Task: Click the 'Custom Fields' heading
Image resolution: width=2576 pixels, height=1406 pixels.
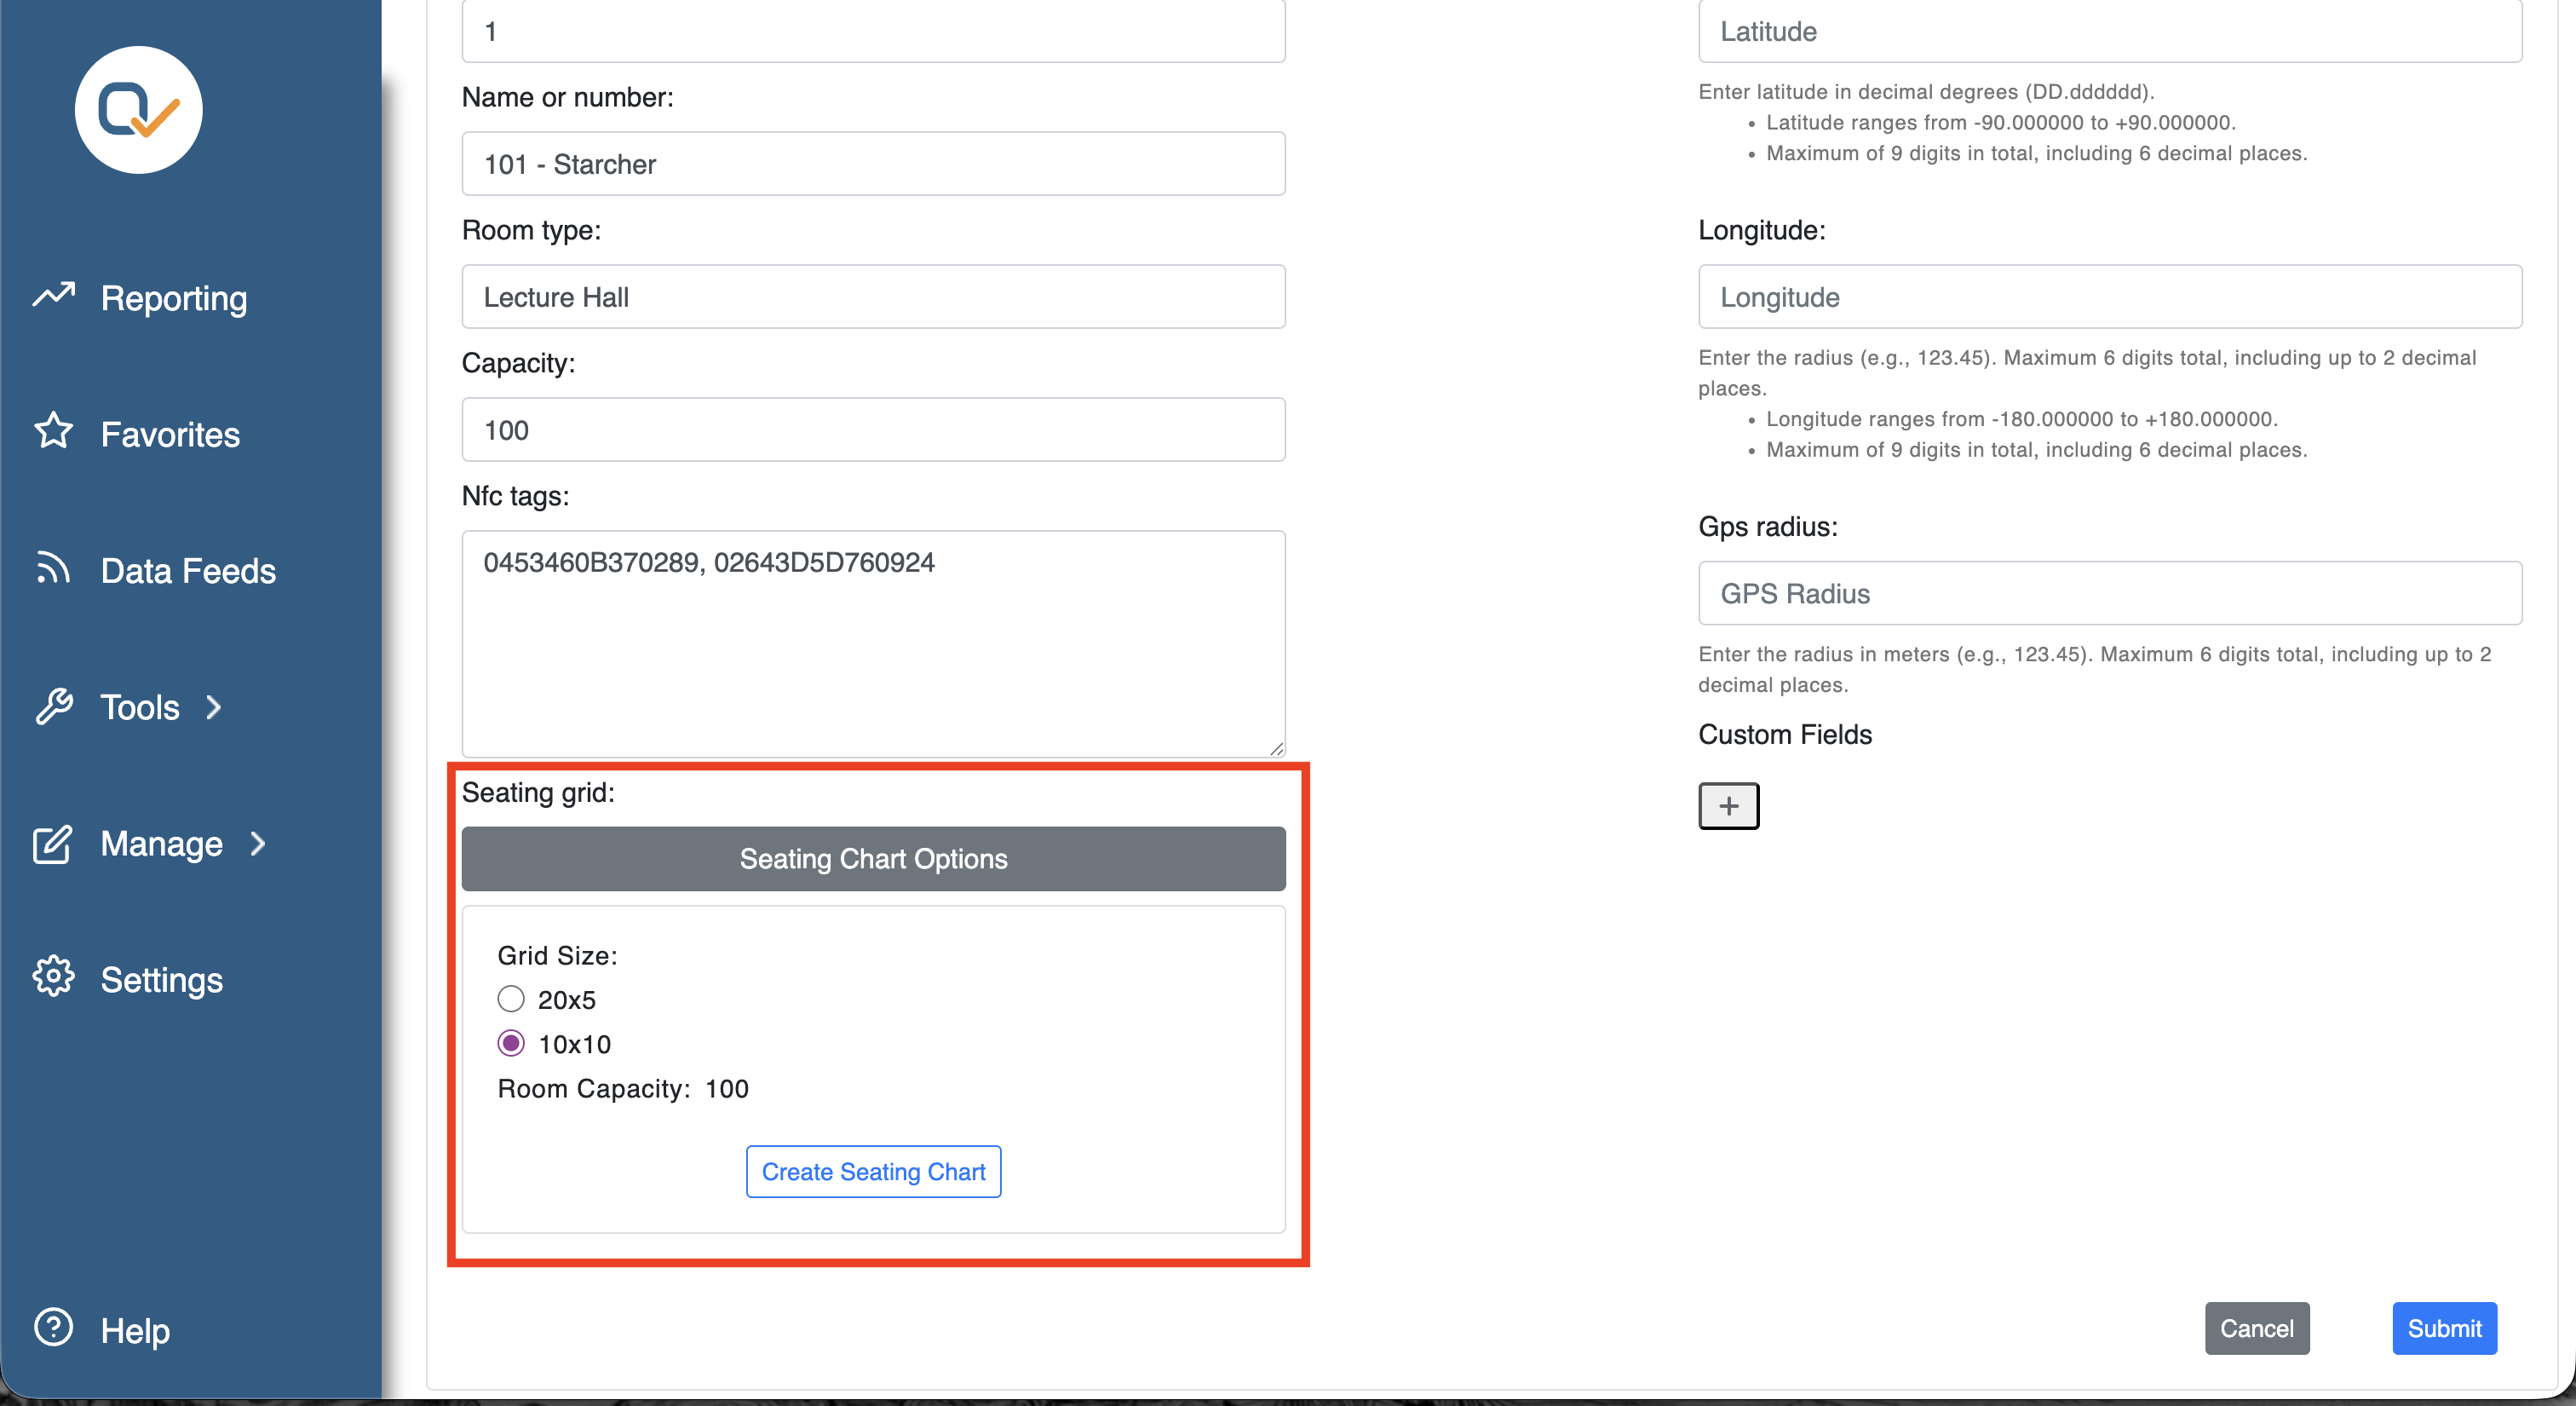Action: pyautogui.click(x=1785, y=735)
